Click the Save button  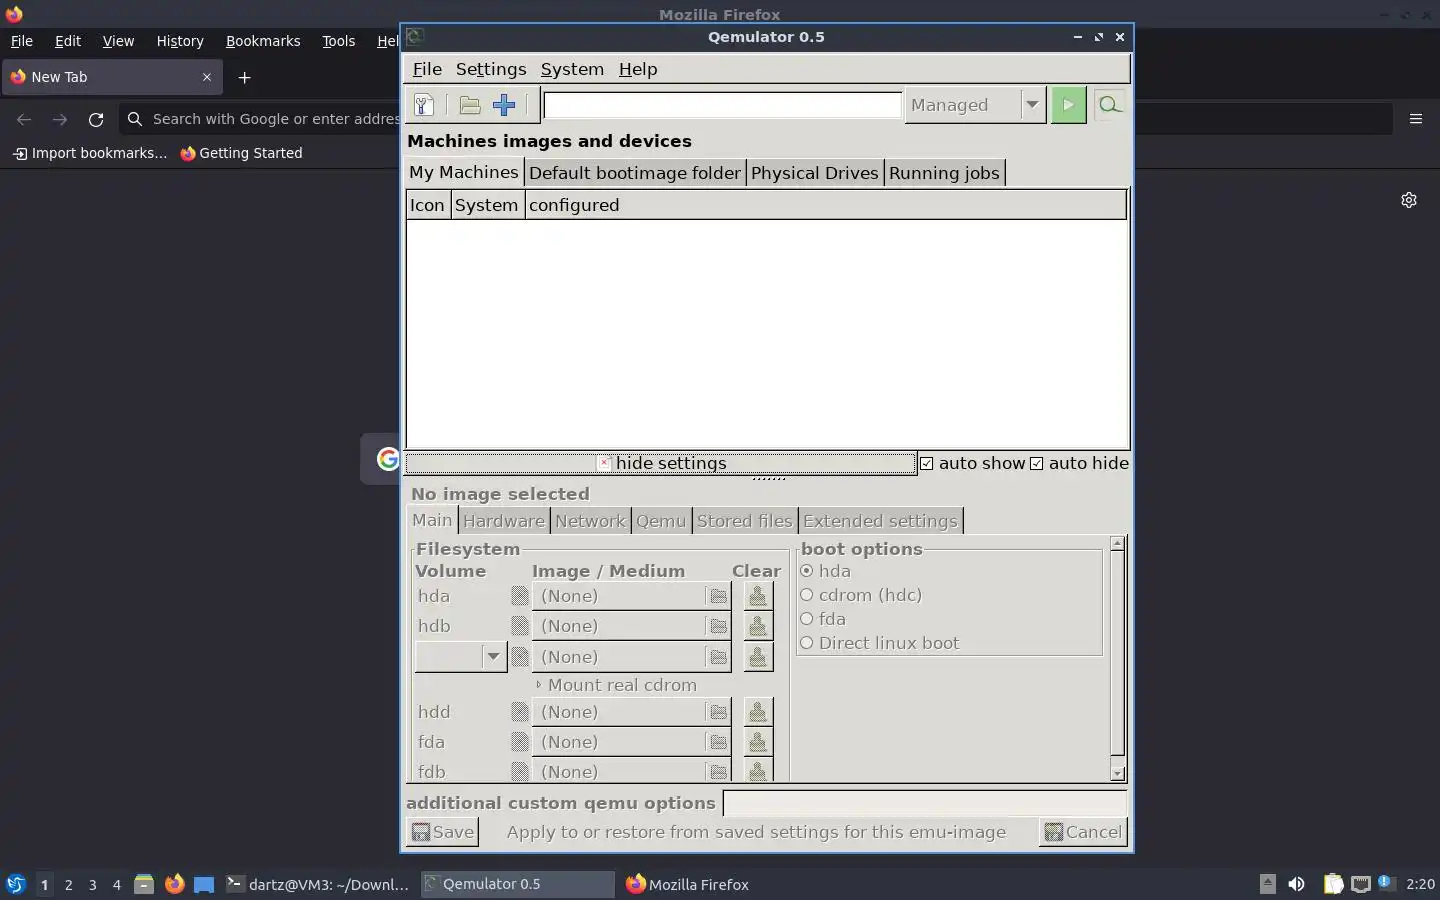(x=442, y=832)
